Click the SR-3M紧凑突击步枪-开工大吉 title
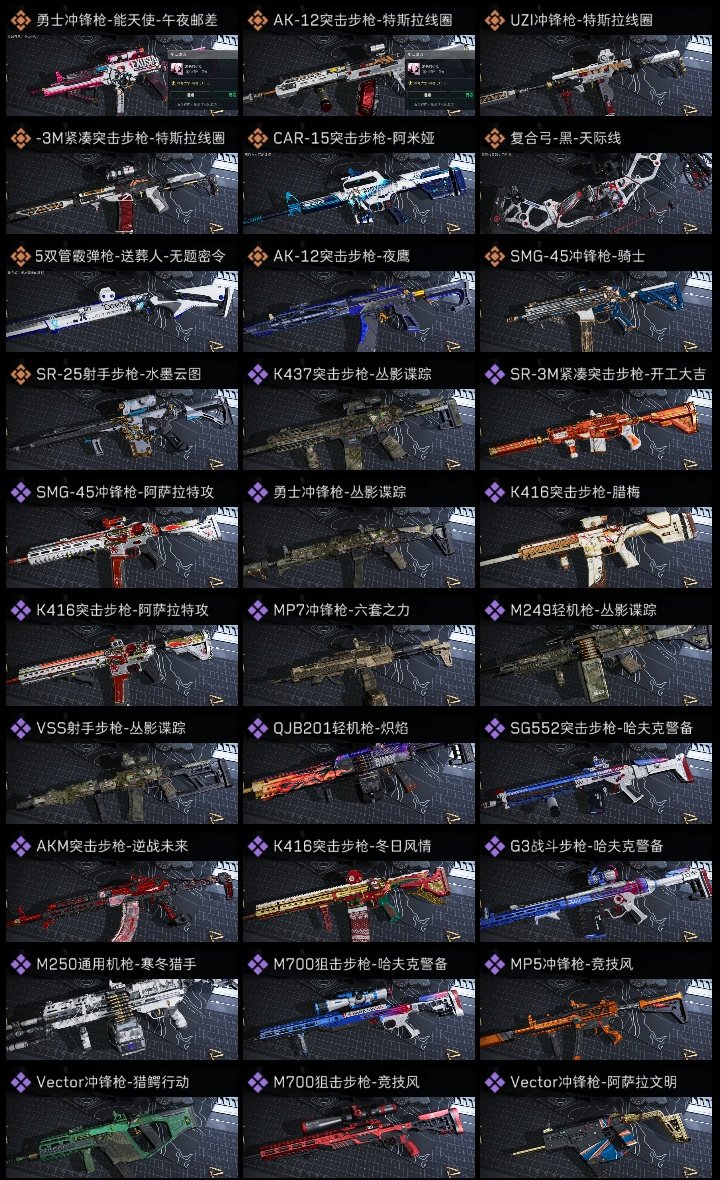This screenshot has height=1180, width=720. (x=608, y=374)
